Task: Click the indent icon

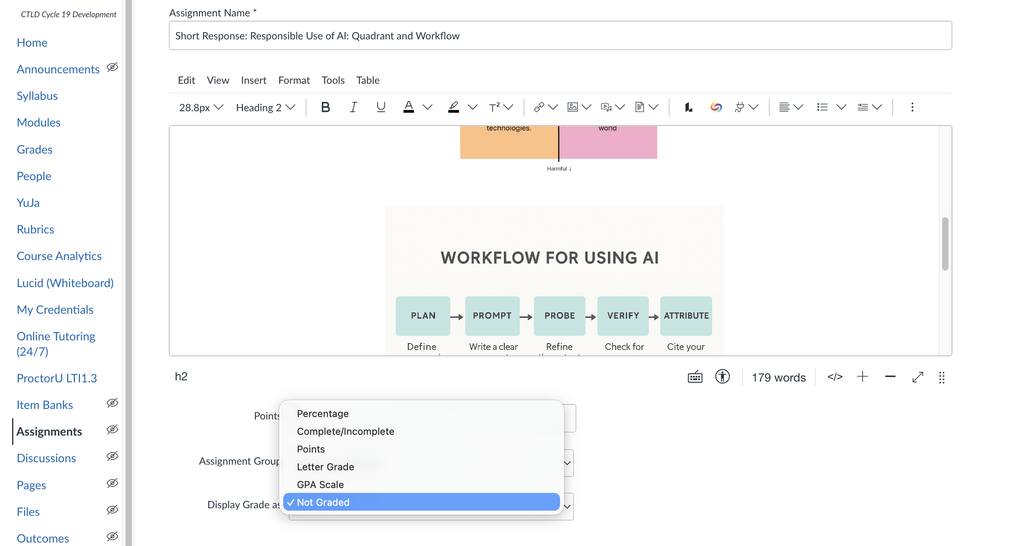Action: click(863, 107)
